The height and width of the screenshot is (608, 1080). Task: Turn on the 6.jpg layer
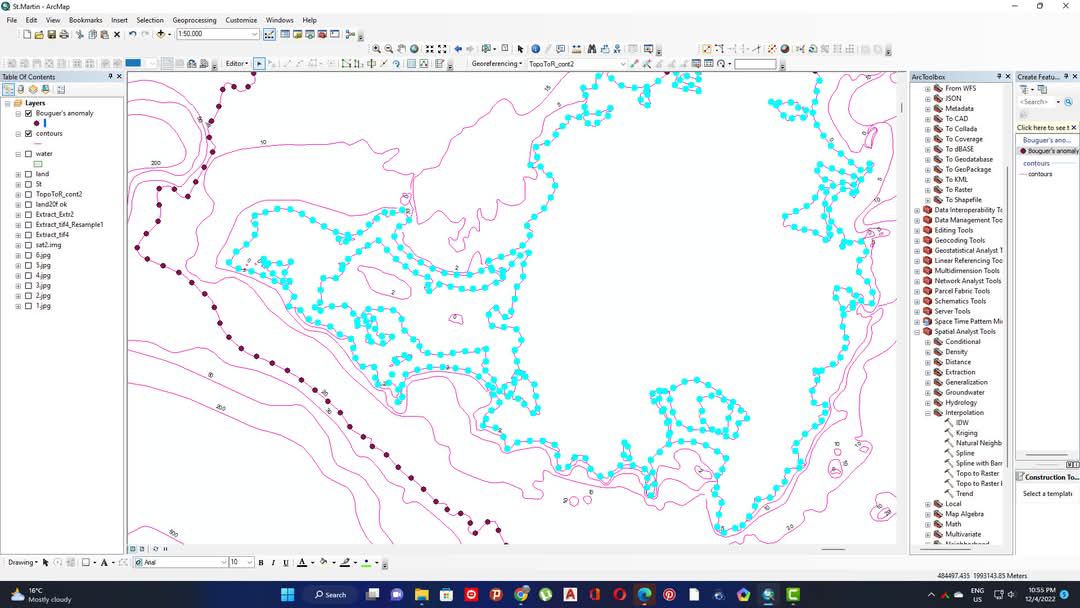pos(28,255)
